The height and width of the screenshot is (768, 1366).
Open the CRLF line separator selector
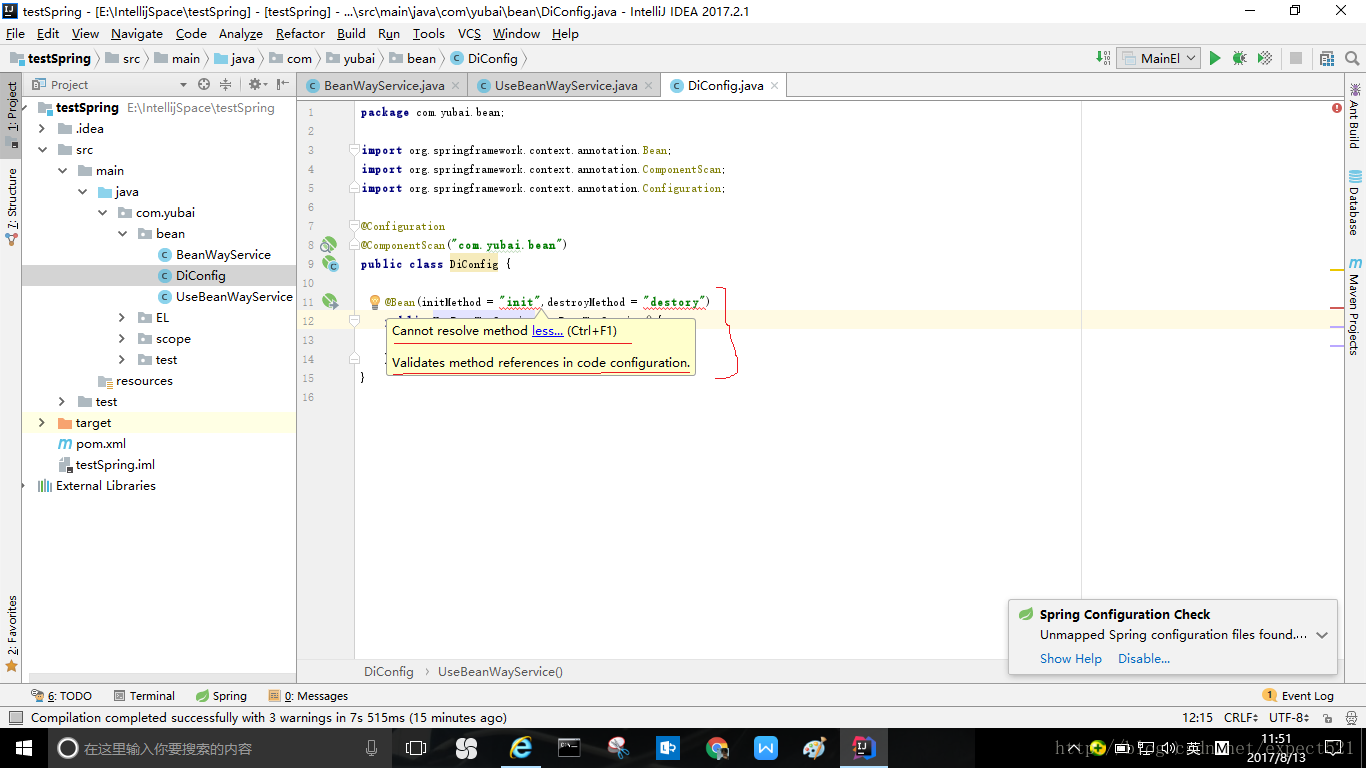[1241, 717]
